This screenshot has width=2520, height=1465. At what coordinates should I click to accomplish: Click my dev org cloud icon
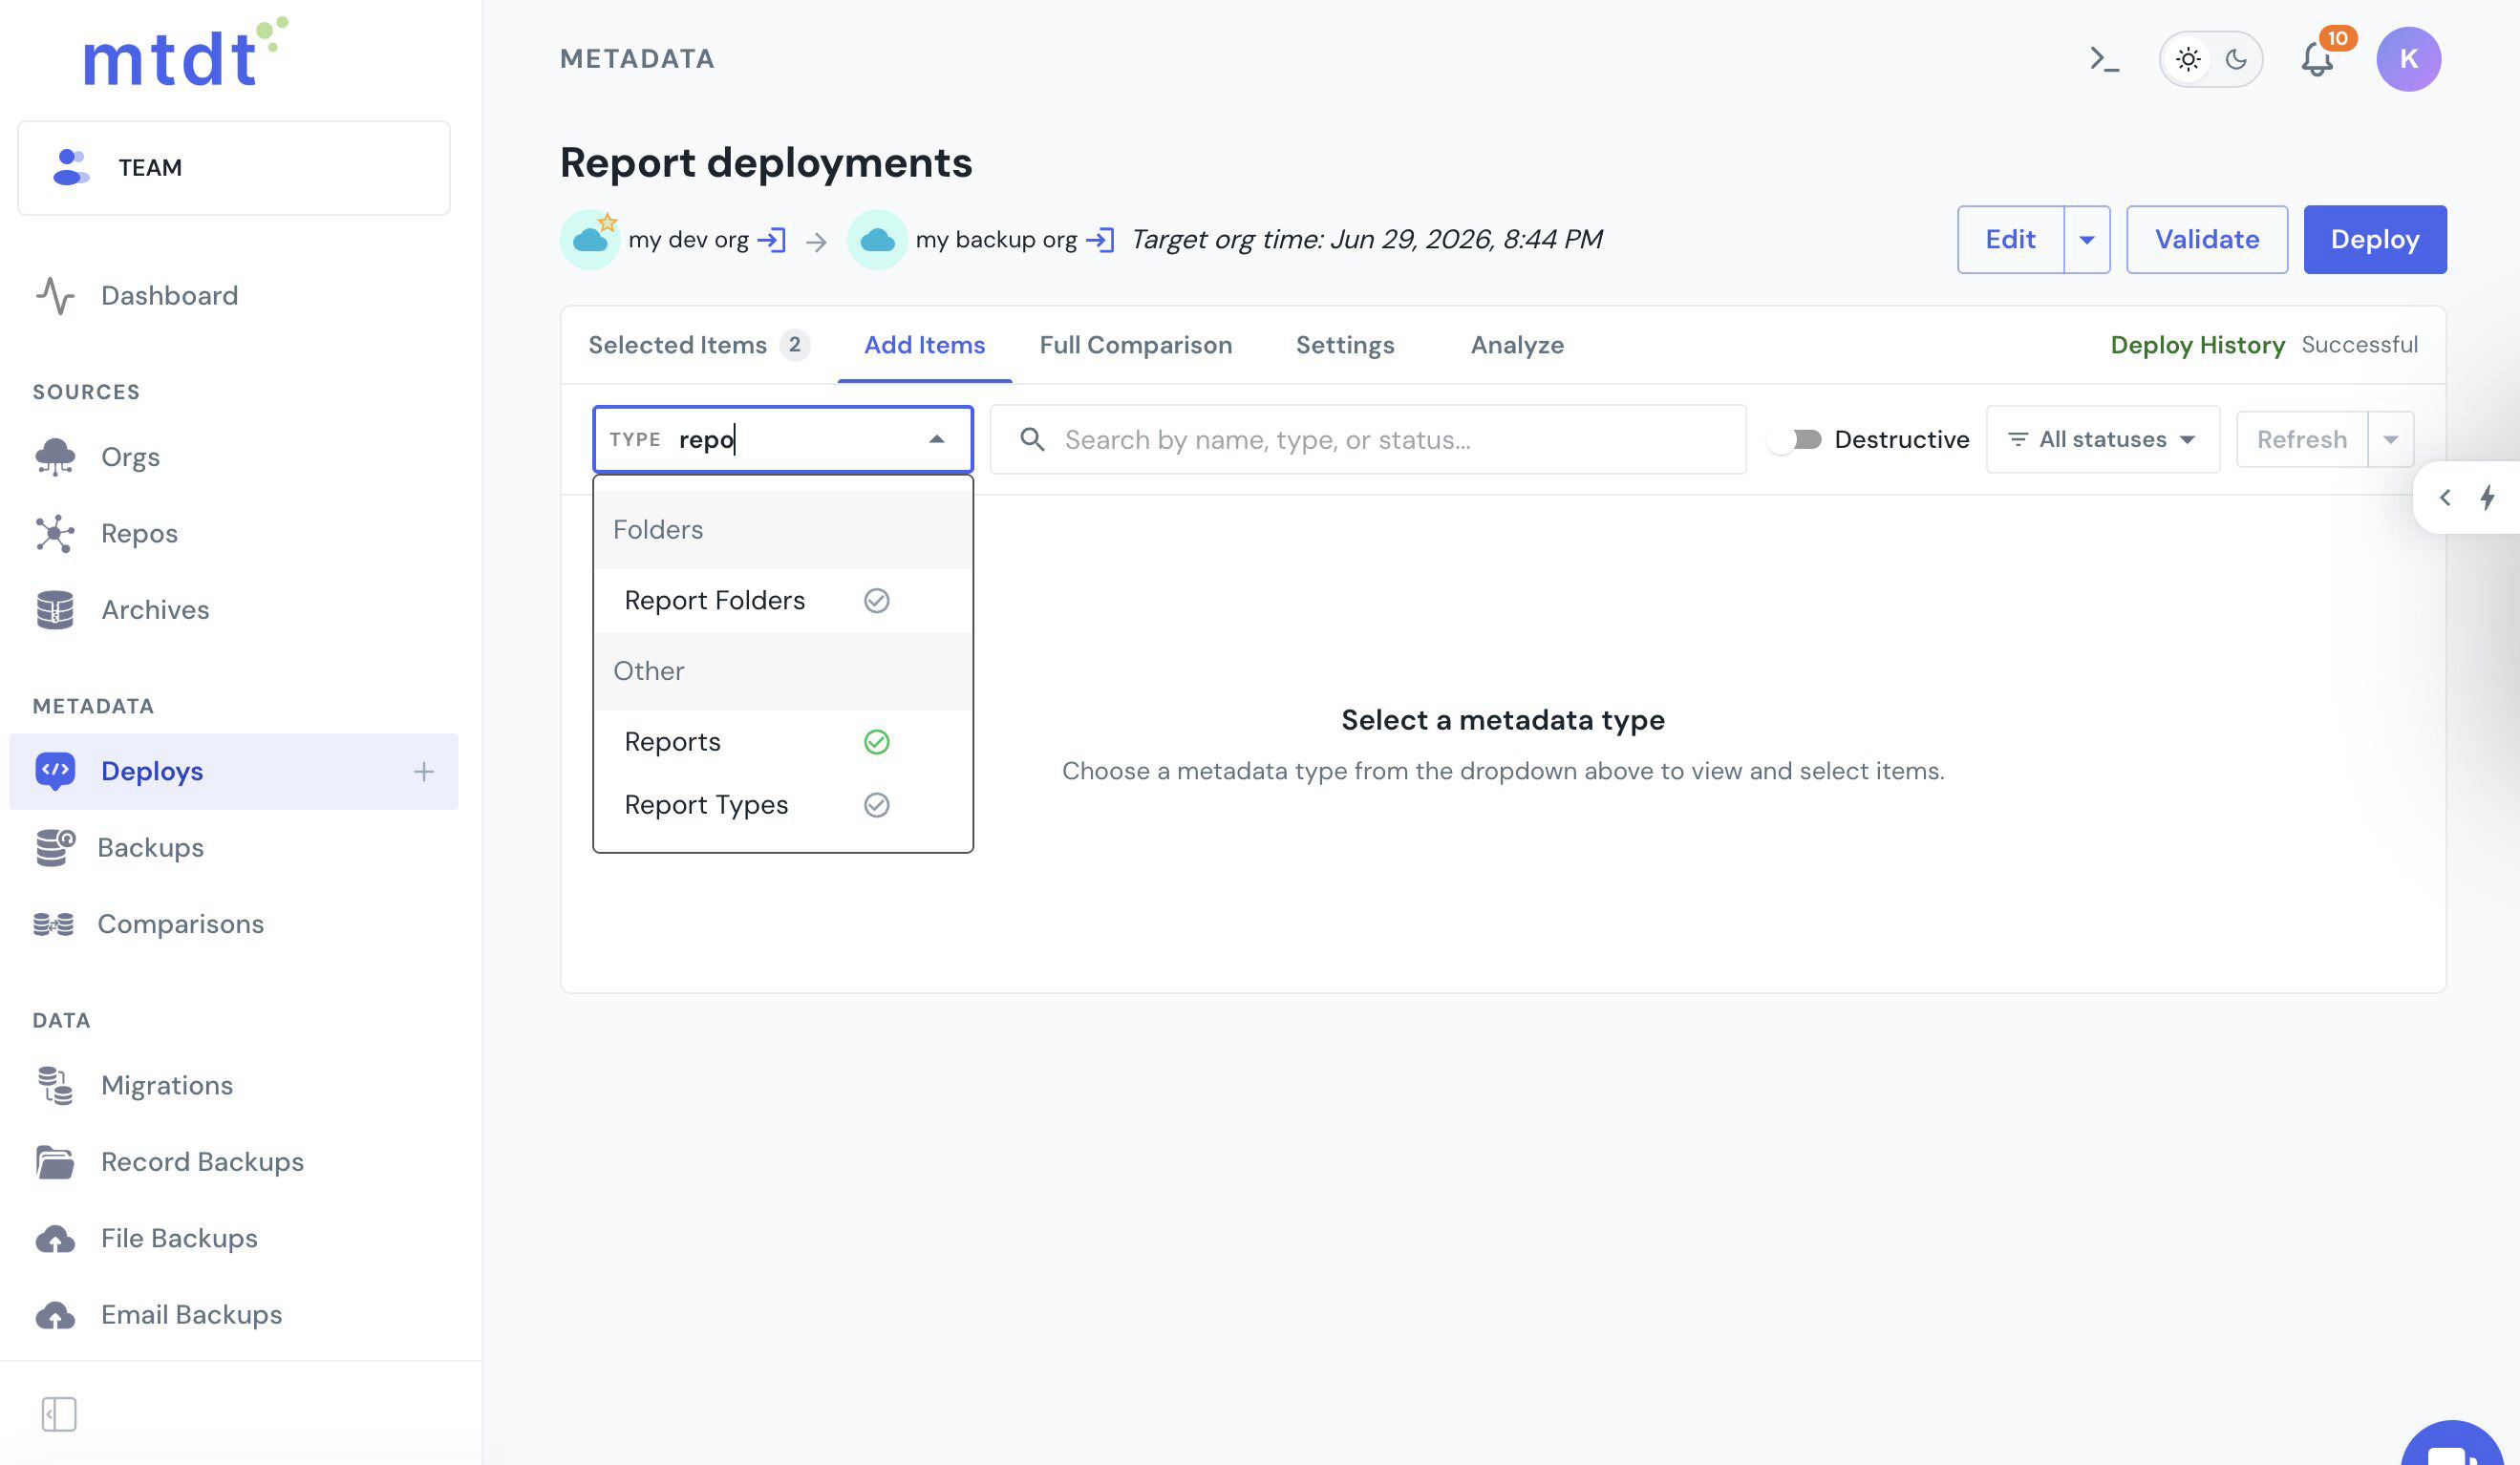tap(590, 240)
